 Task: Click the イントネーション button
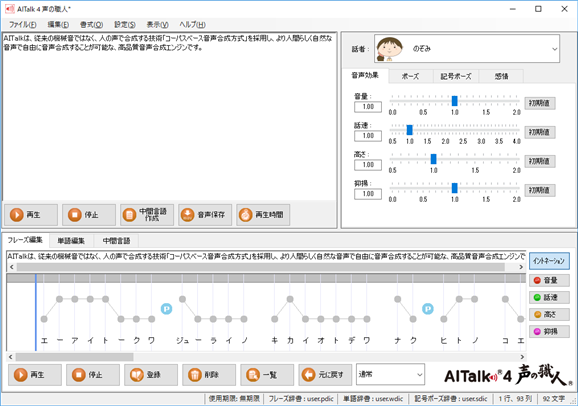pos(549,261)
